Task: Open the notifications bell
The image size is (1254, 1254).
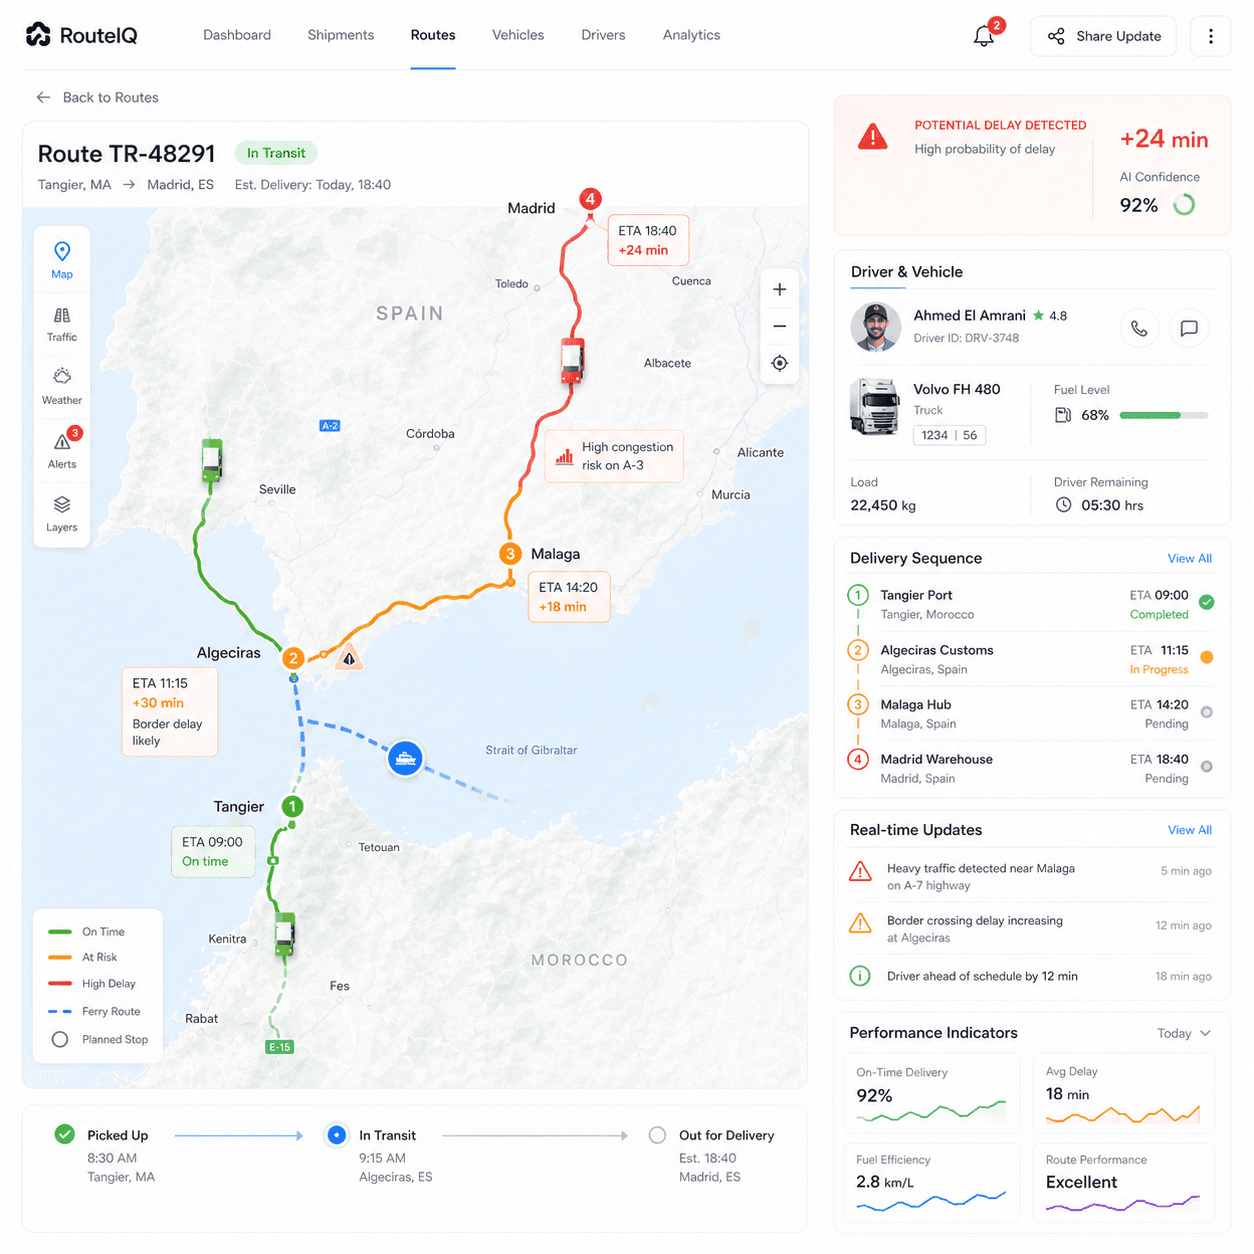Action: click(984, 36)
